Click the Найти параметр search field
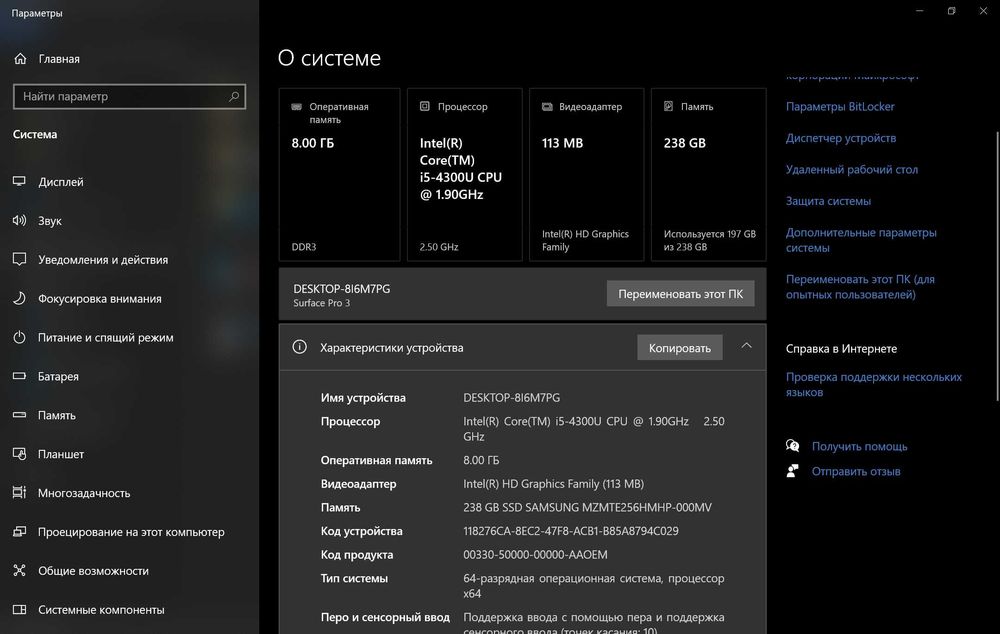Viewport: 1000px width, 634px height. pos(129,96)
